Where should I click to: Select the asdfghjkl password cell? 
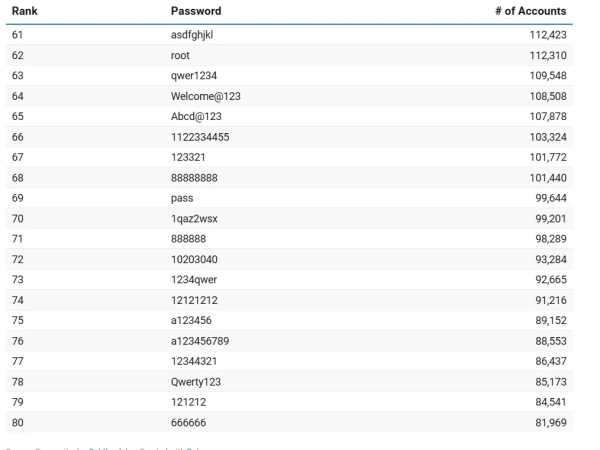click(192, 35)
